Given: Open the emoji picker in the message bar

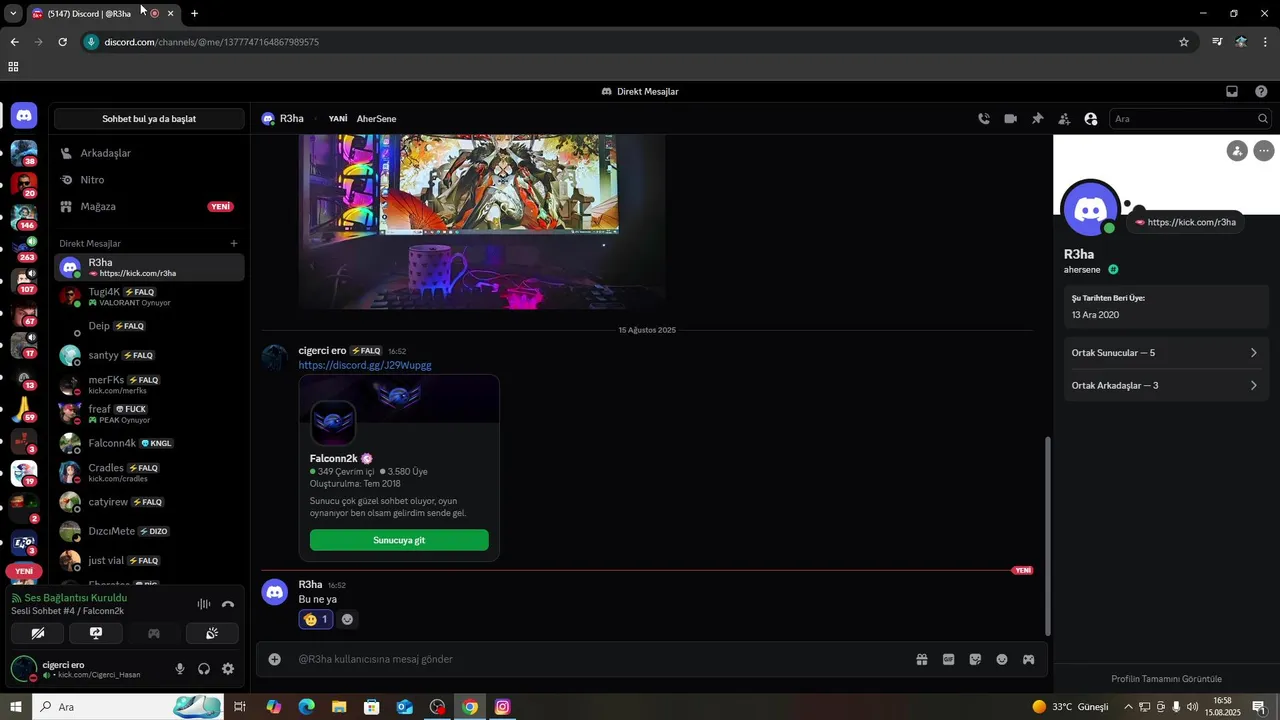Looking at the screenshot, I should click(x=1002, y=659).
